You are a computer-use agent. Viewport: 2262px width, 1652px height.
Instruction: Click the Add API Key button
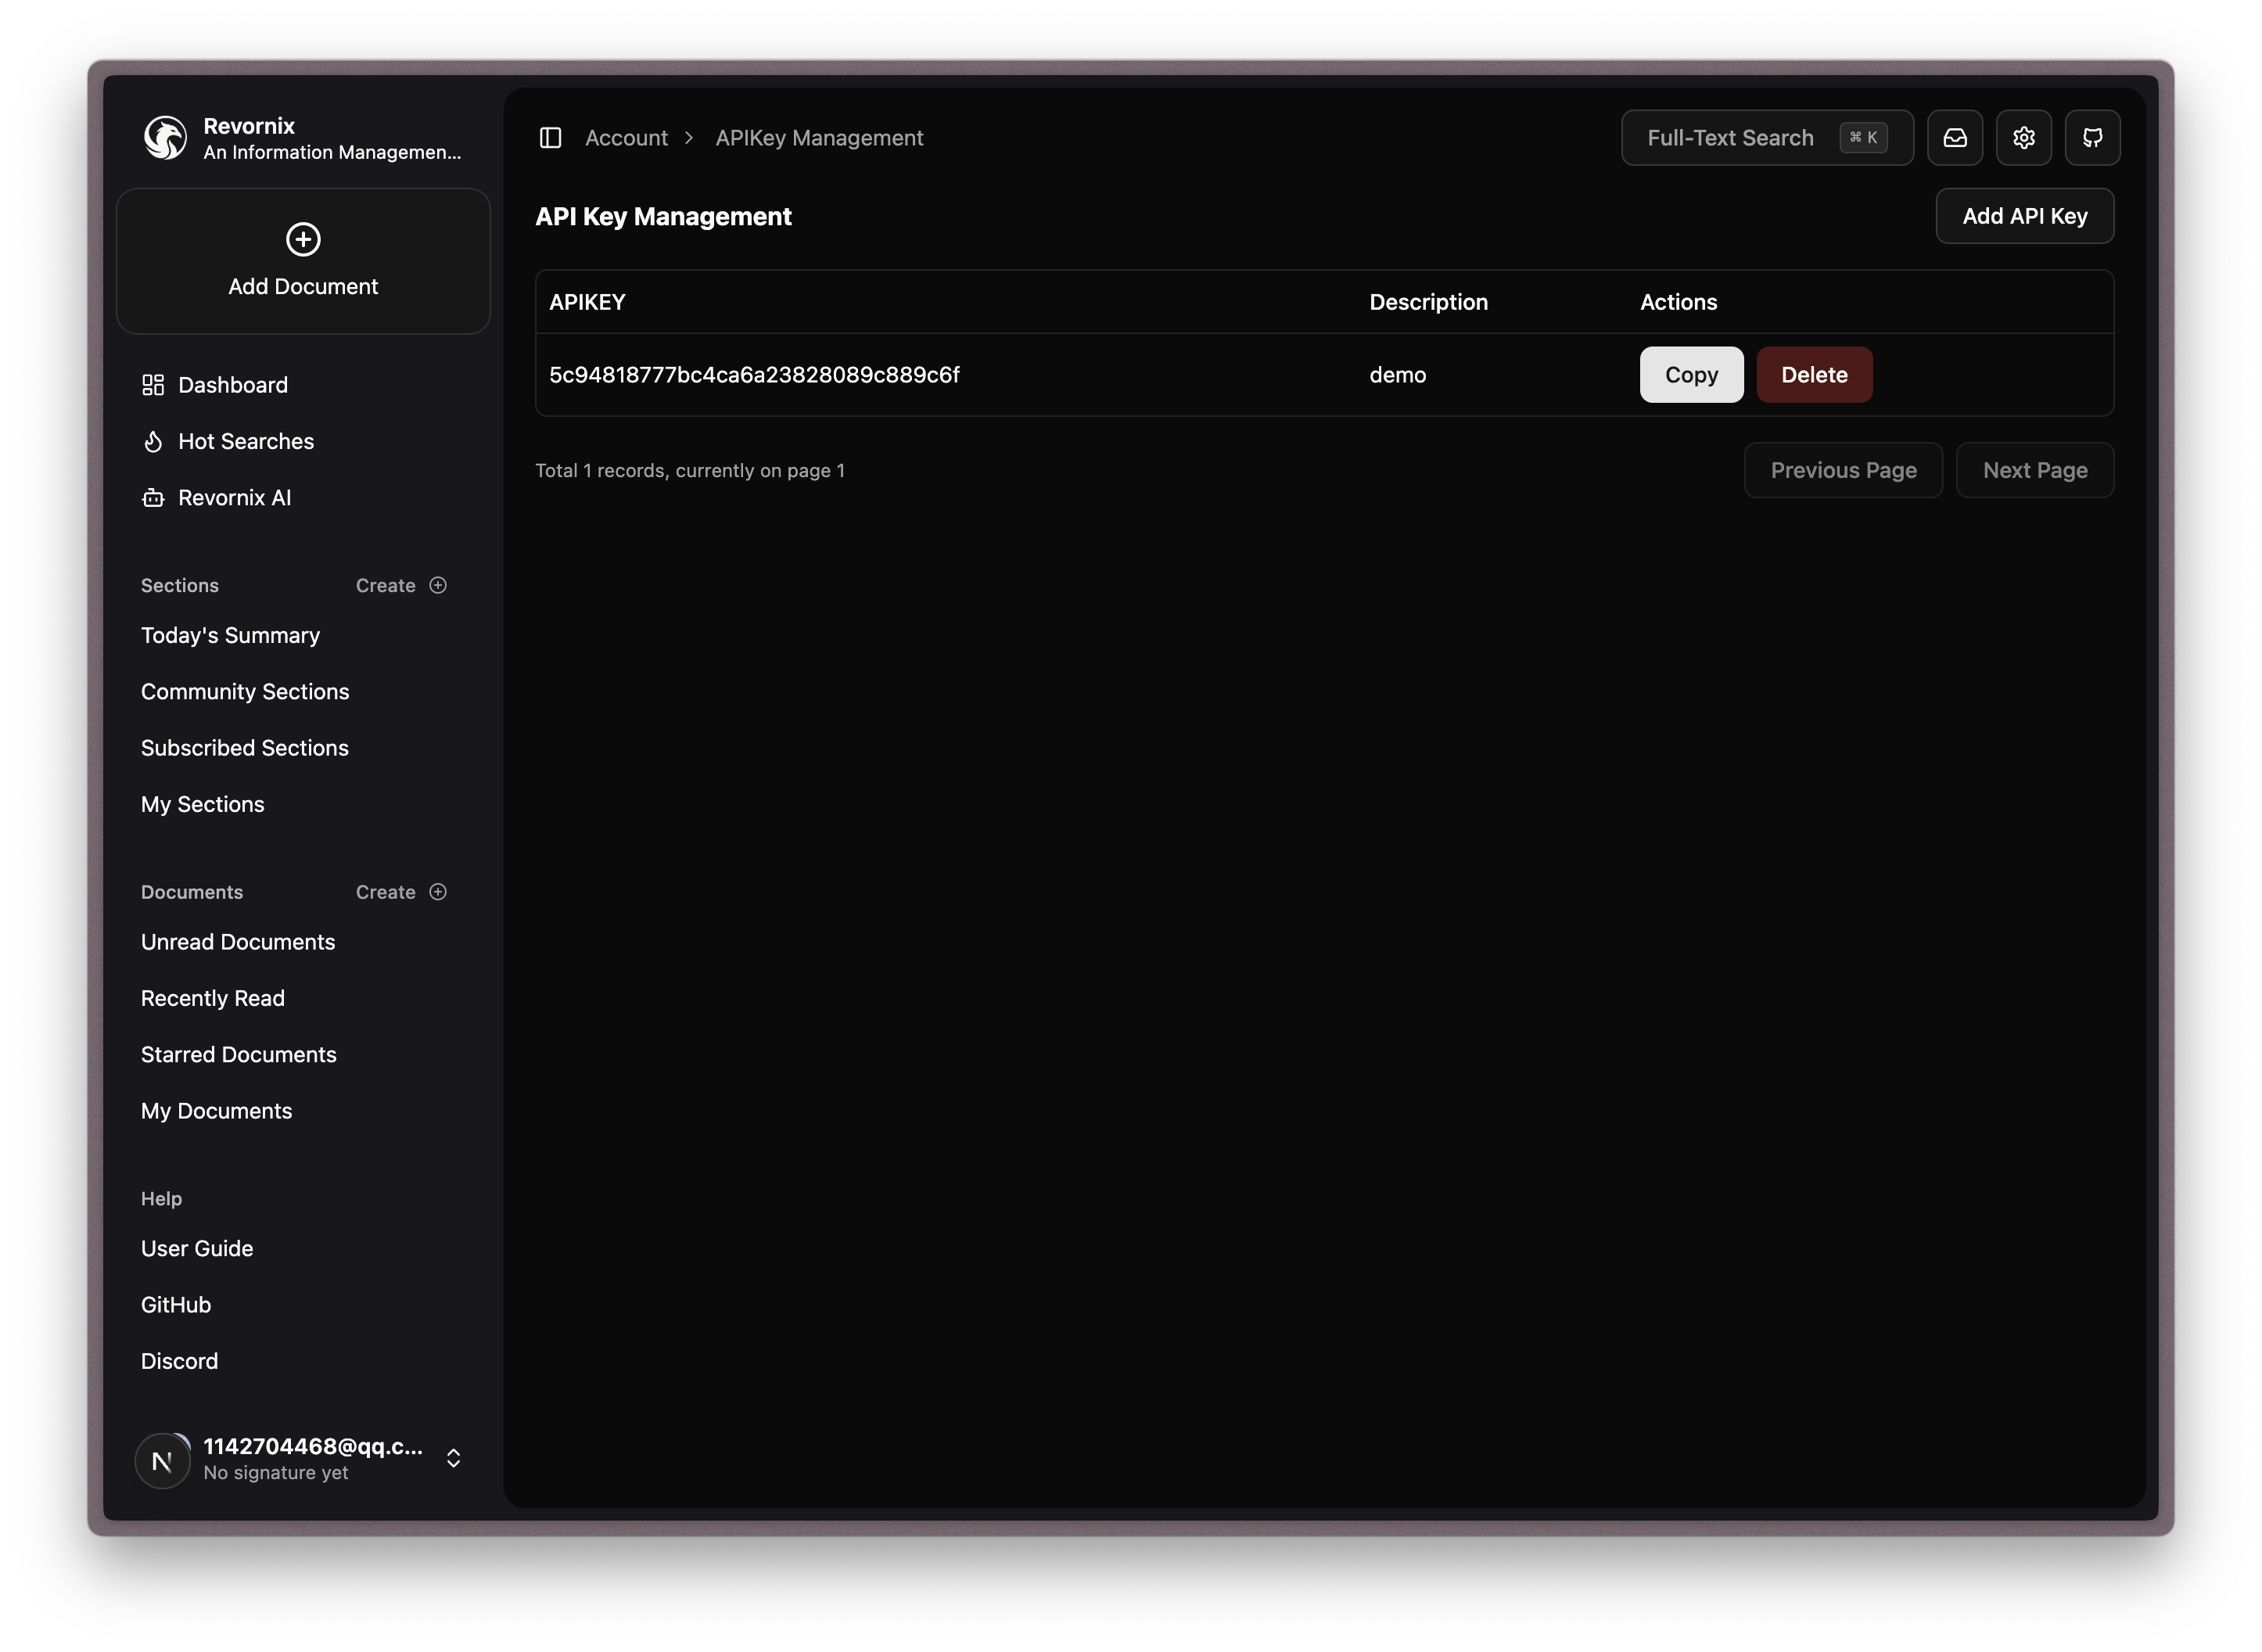coord(2024,216)
